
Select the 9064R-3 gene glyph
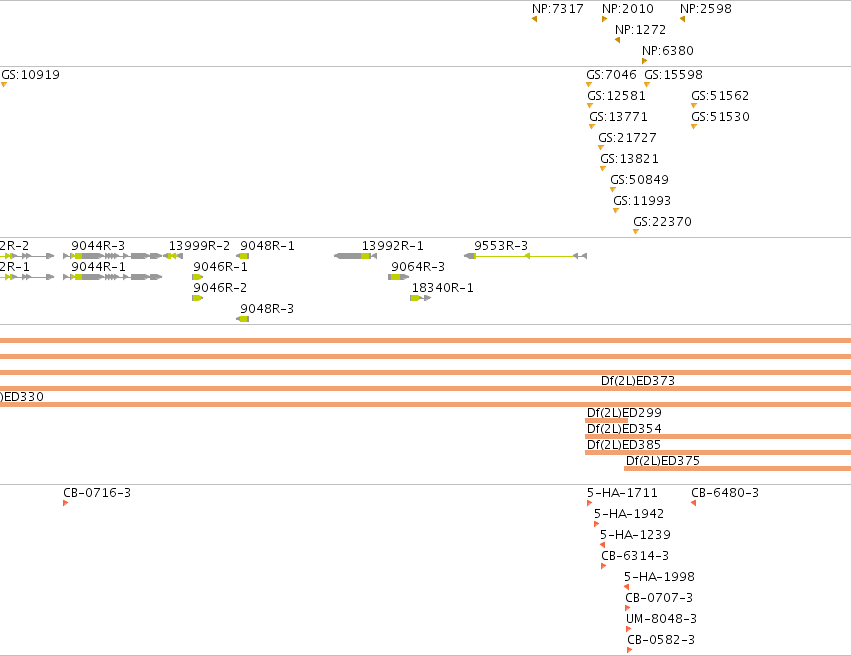pos(398,277)
